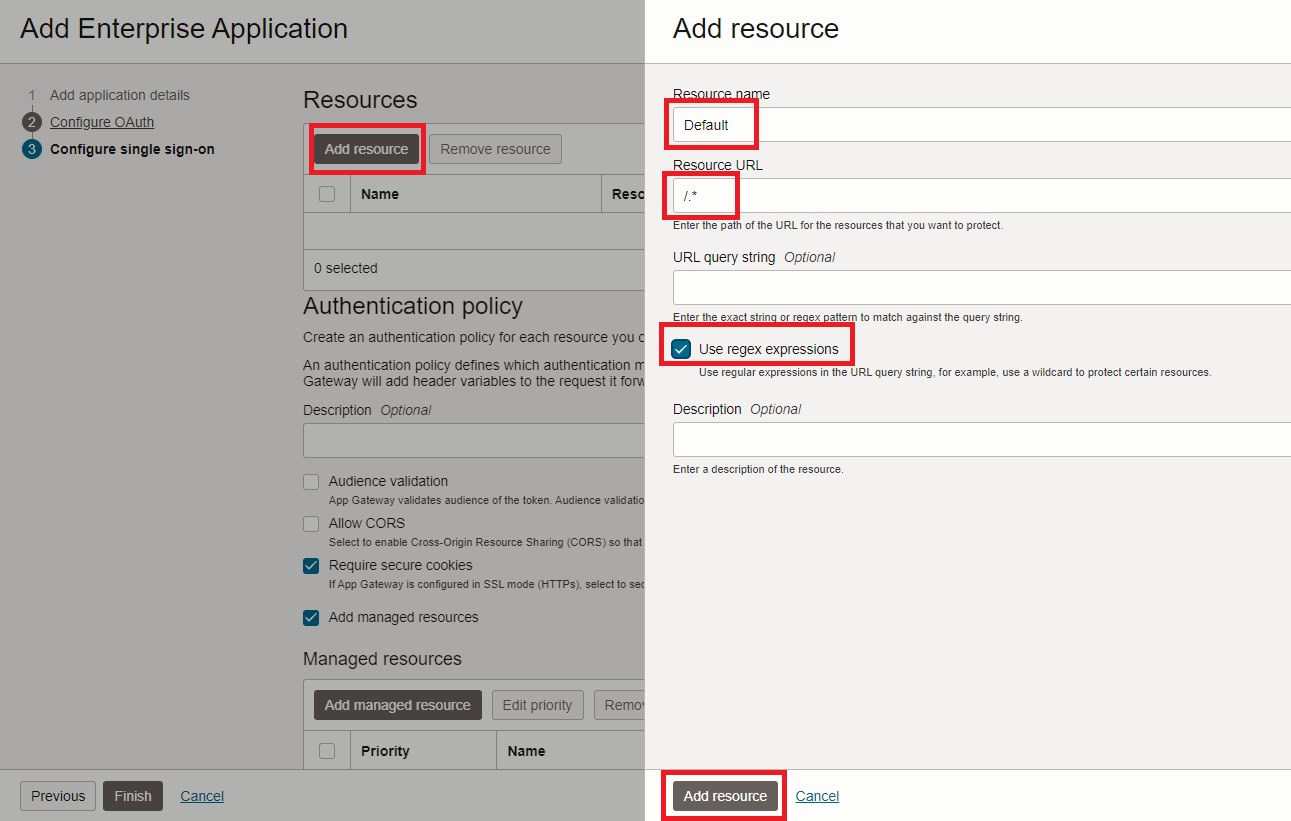Cancel the Add resource panel

pyautogui.click(x=817, y=796)
